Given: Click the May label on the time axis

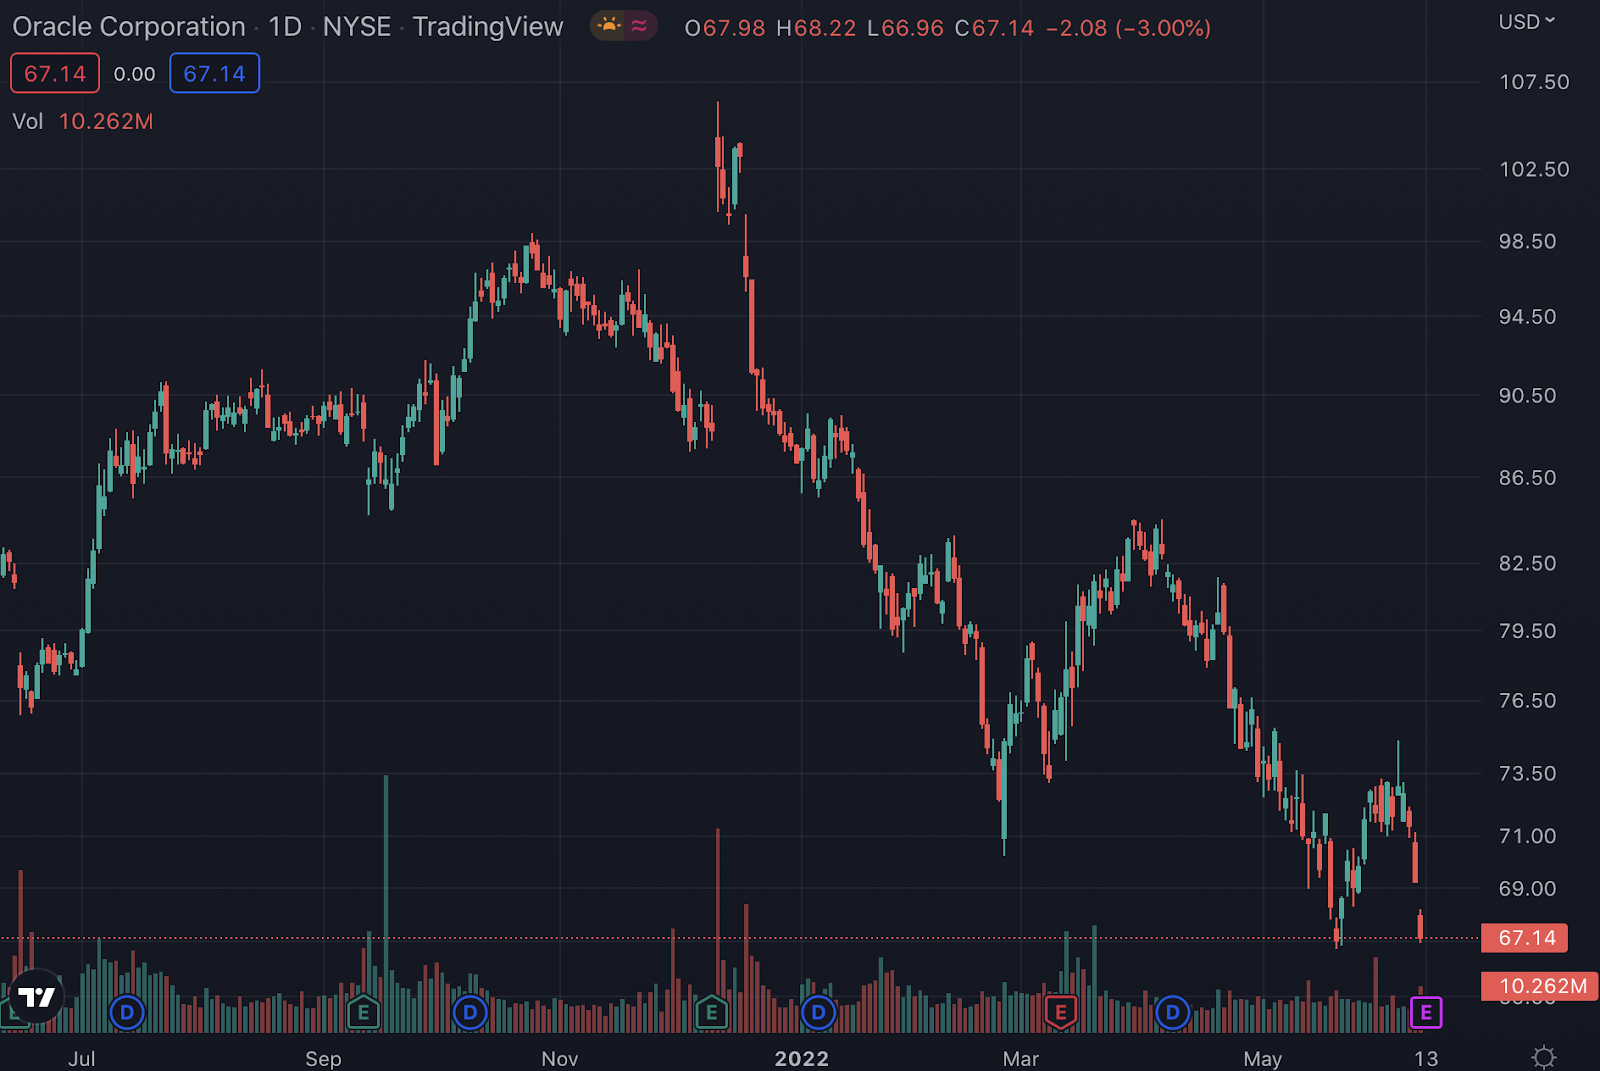Looking at the screenshot, I should click(1263, 1058).
